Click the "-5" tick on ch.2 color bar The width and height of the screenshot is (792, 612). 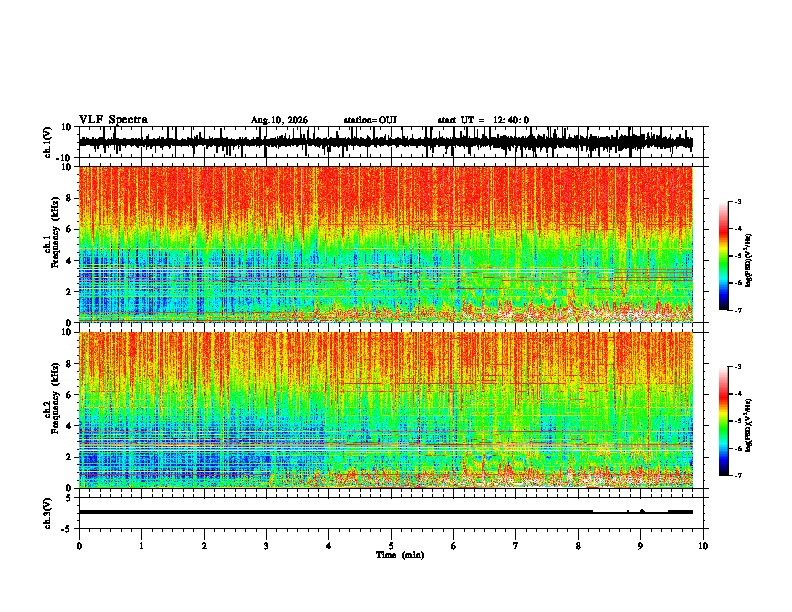pos(738,421)
